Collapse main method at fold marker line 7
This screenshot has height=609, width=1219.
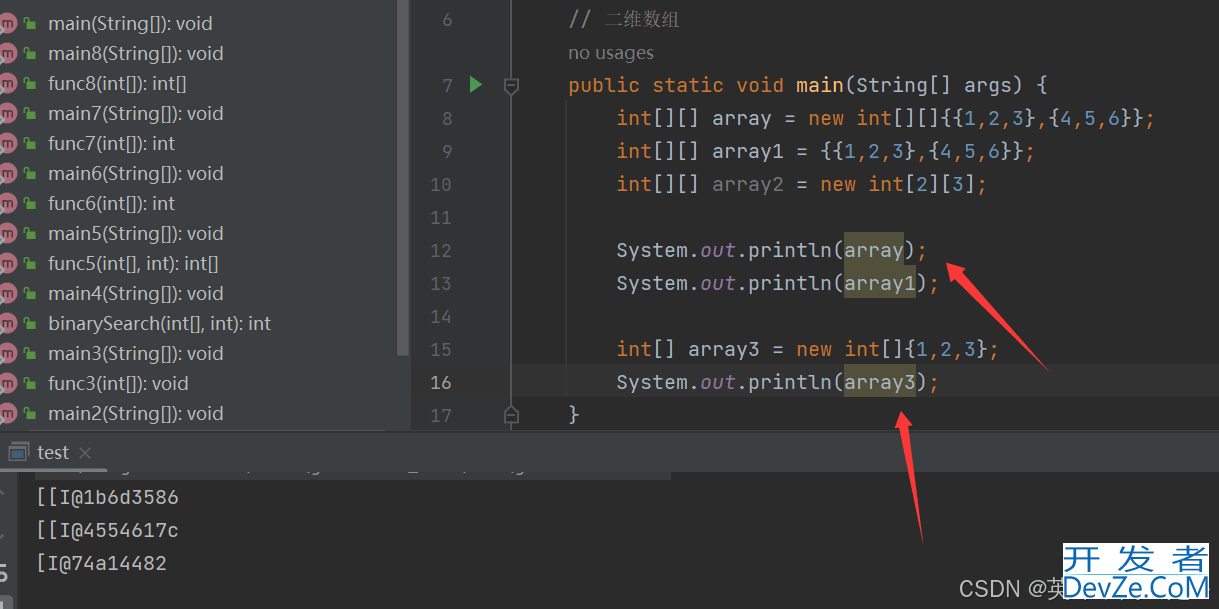(511, 86)
